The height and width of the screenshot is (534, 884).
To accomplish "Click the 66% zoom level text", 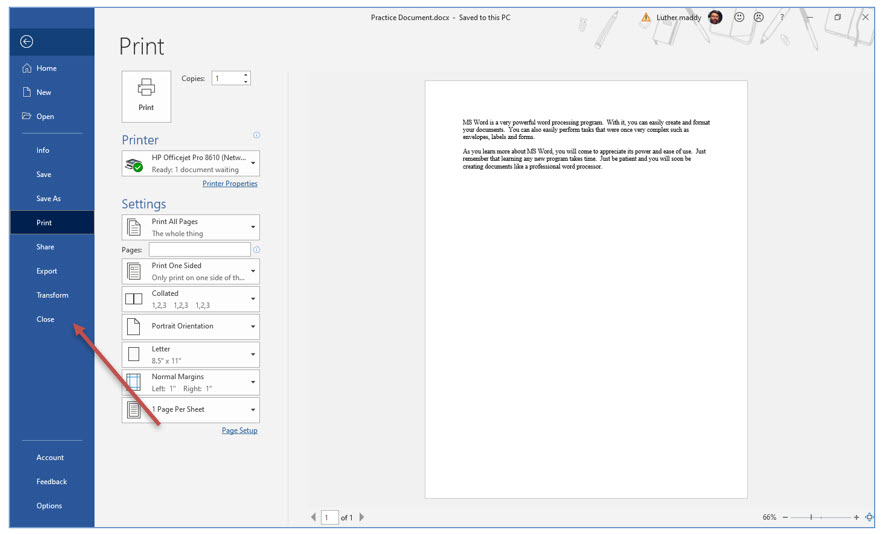I will 769,517.
